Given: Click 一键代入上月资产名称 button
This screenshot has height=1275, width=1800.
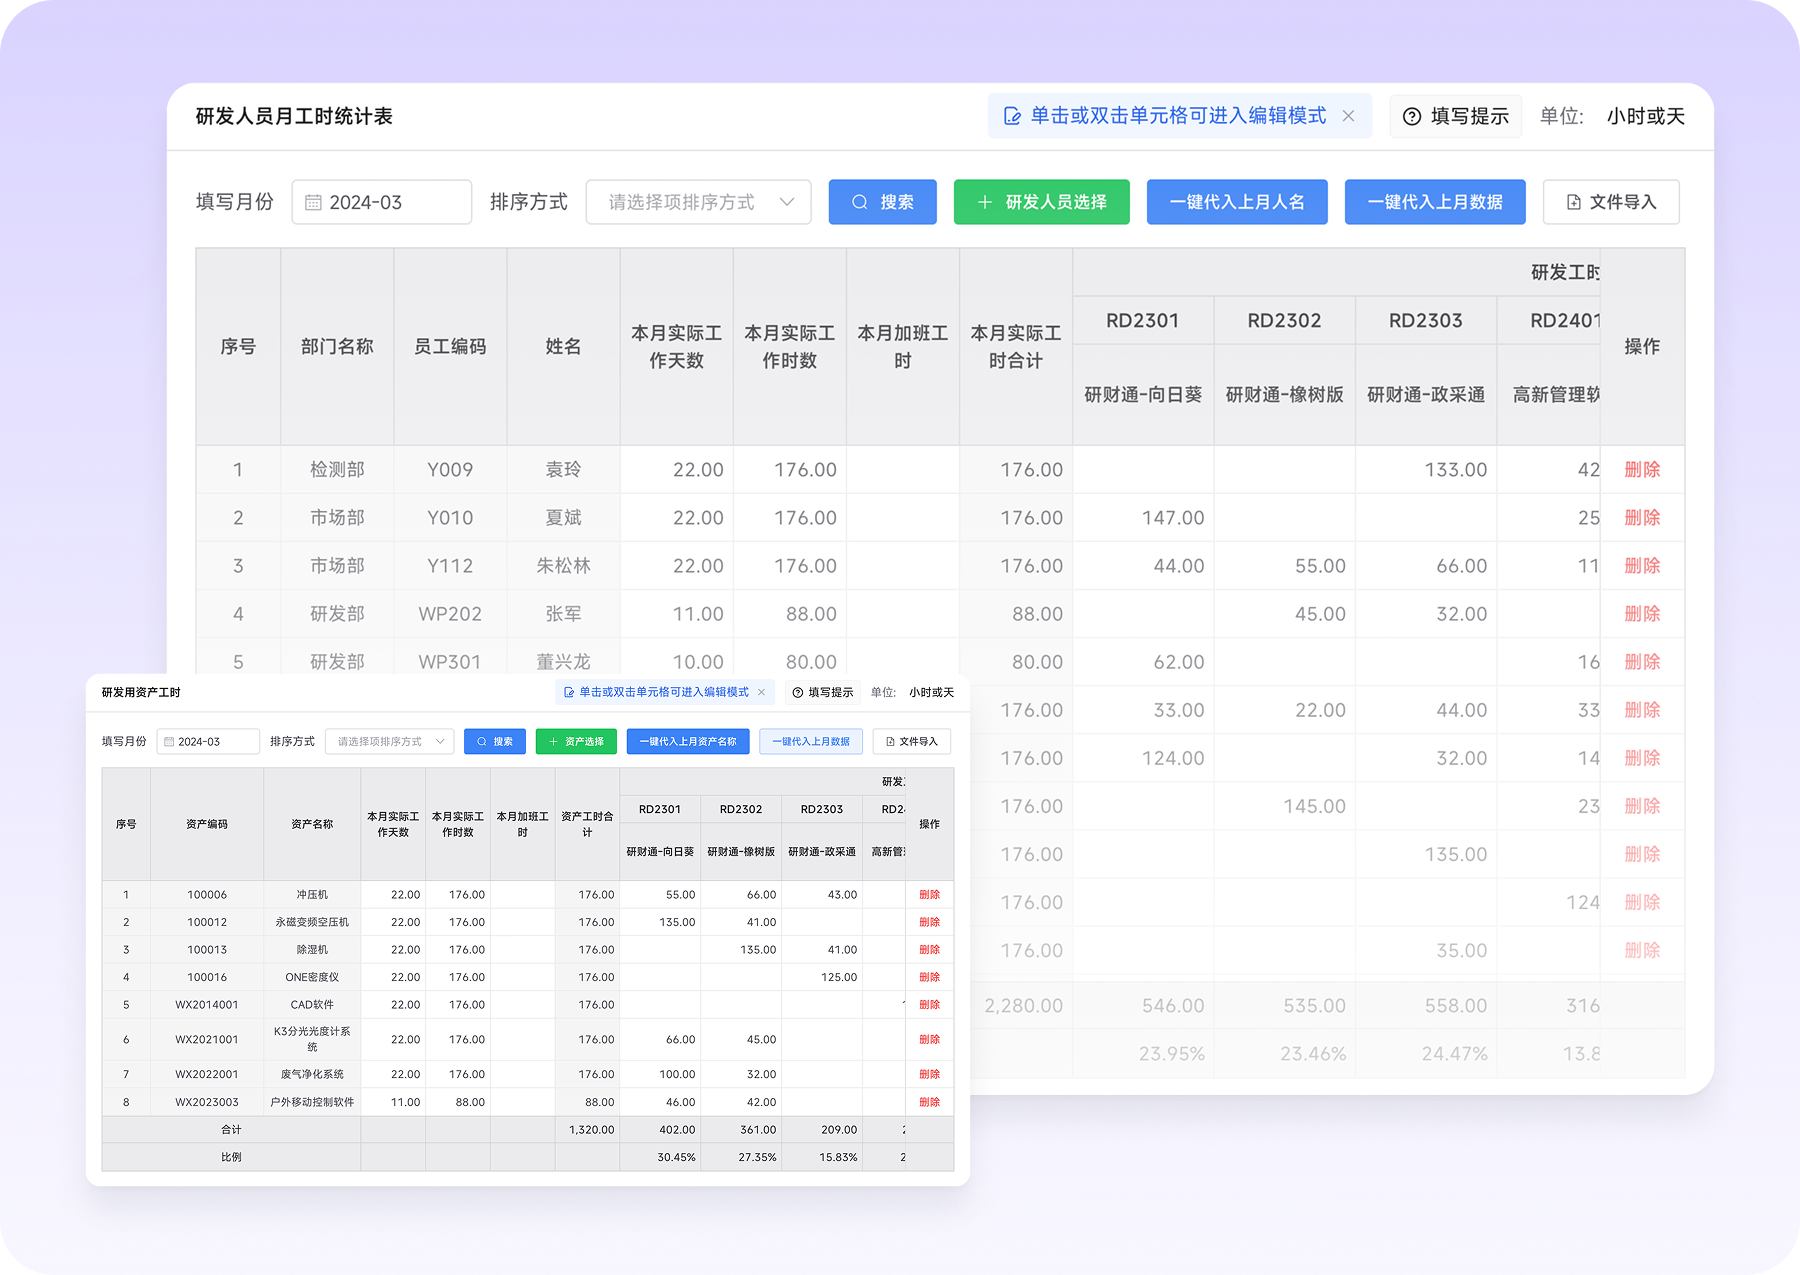Looking at the screenshot, I should (687, 742).
